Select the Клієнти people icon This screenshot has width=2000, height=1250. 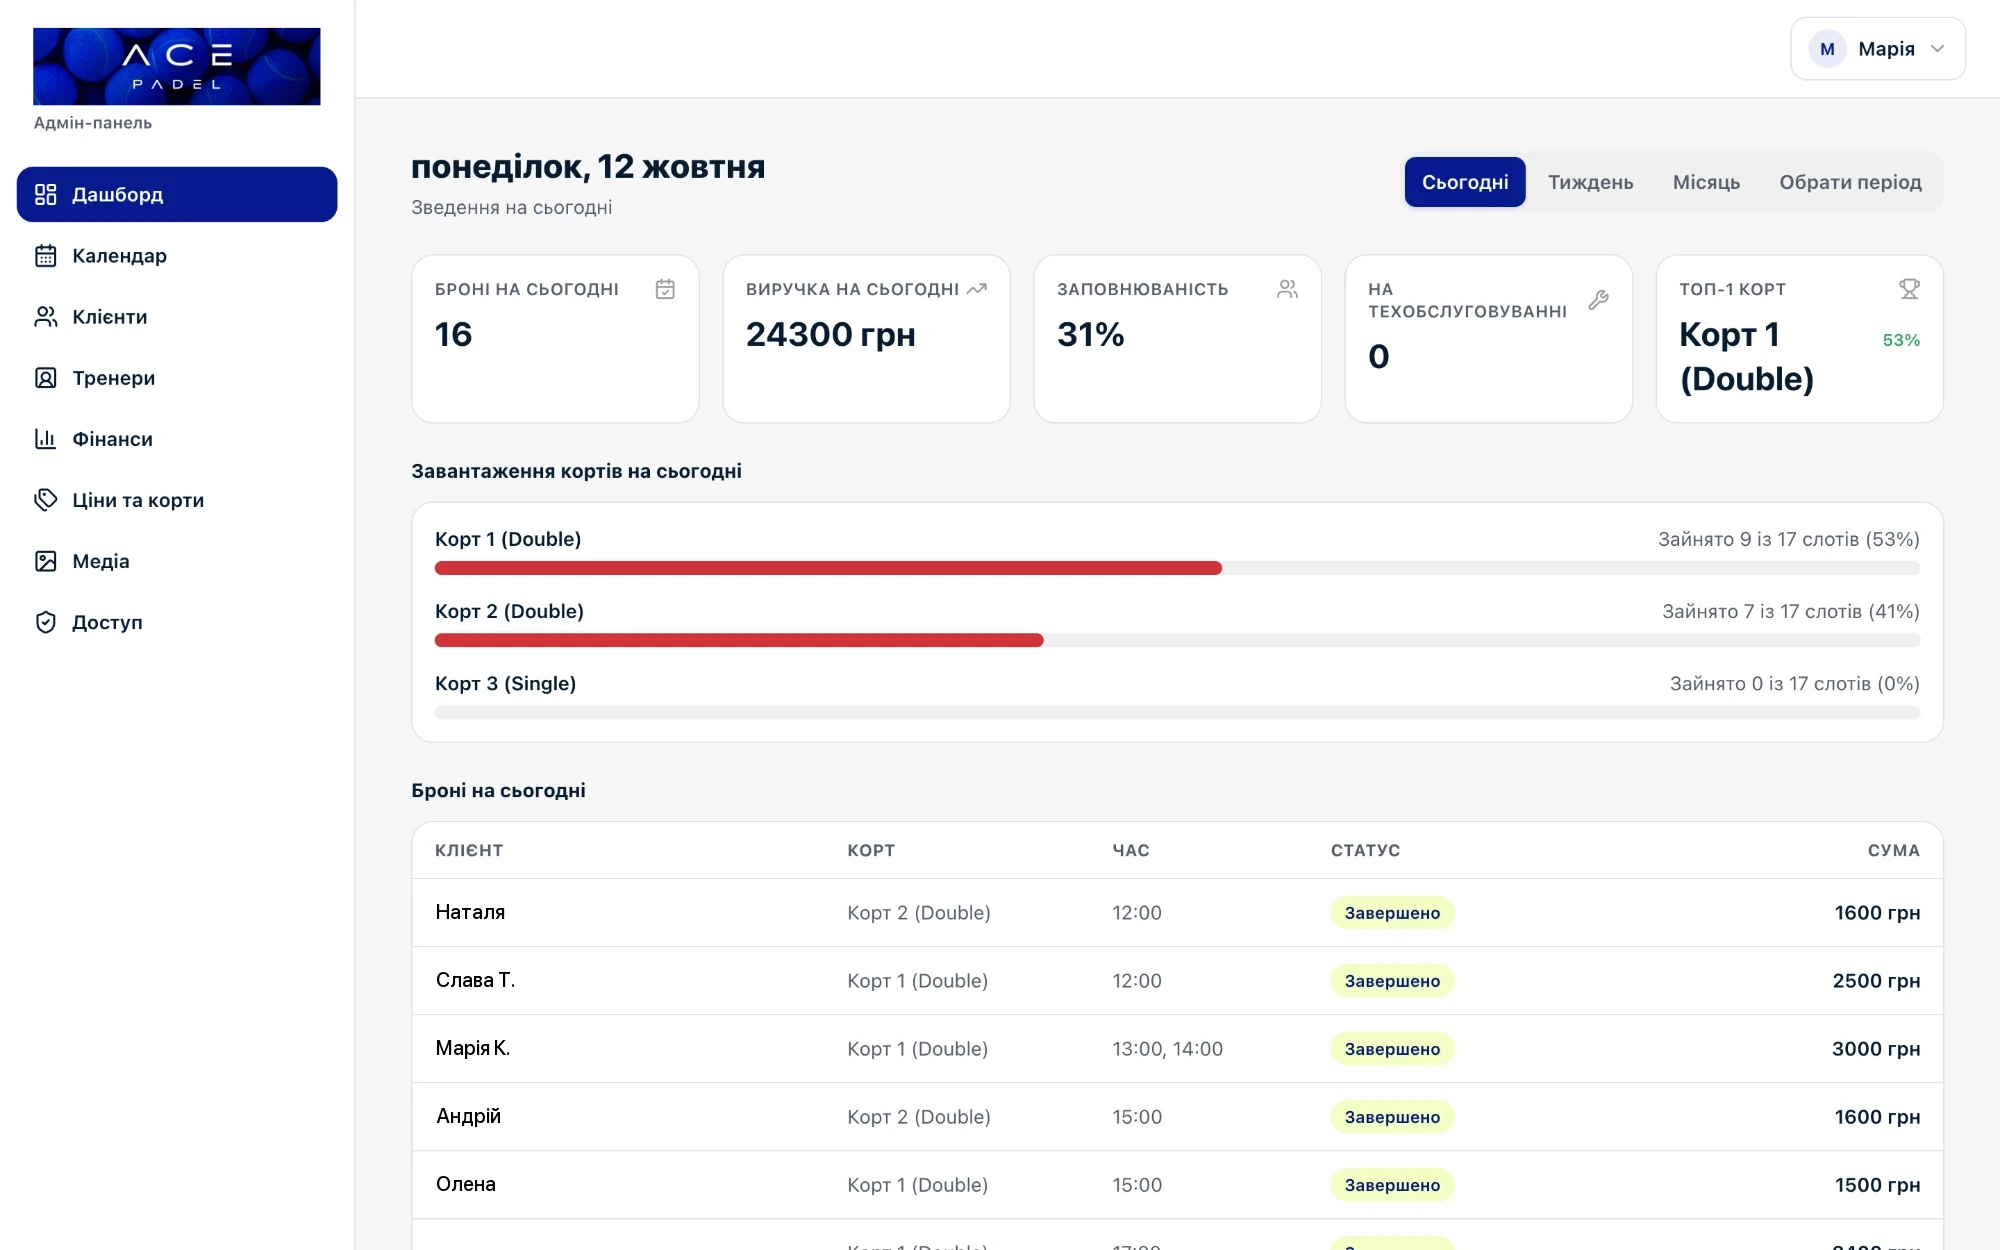click(x=46, y=316)
